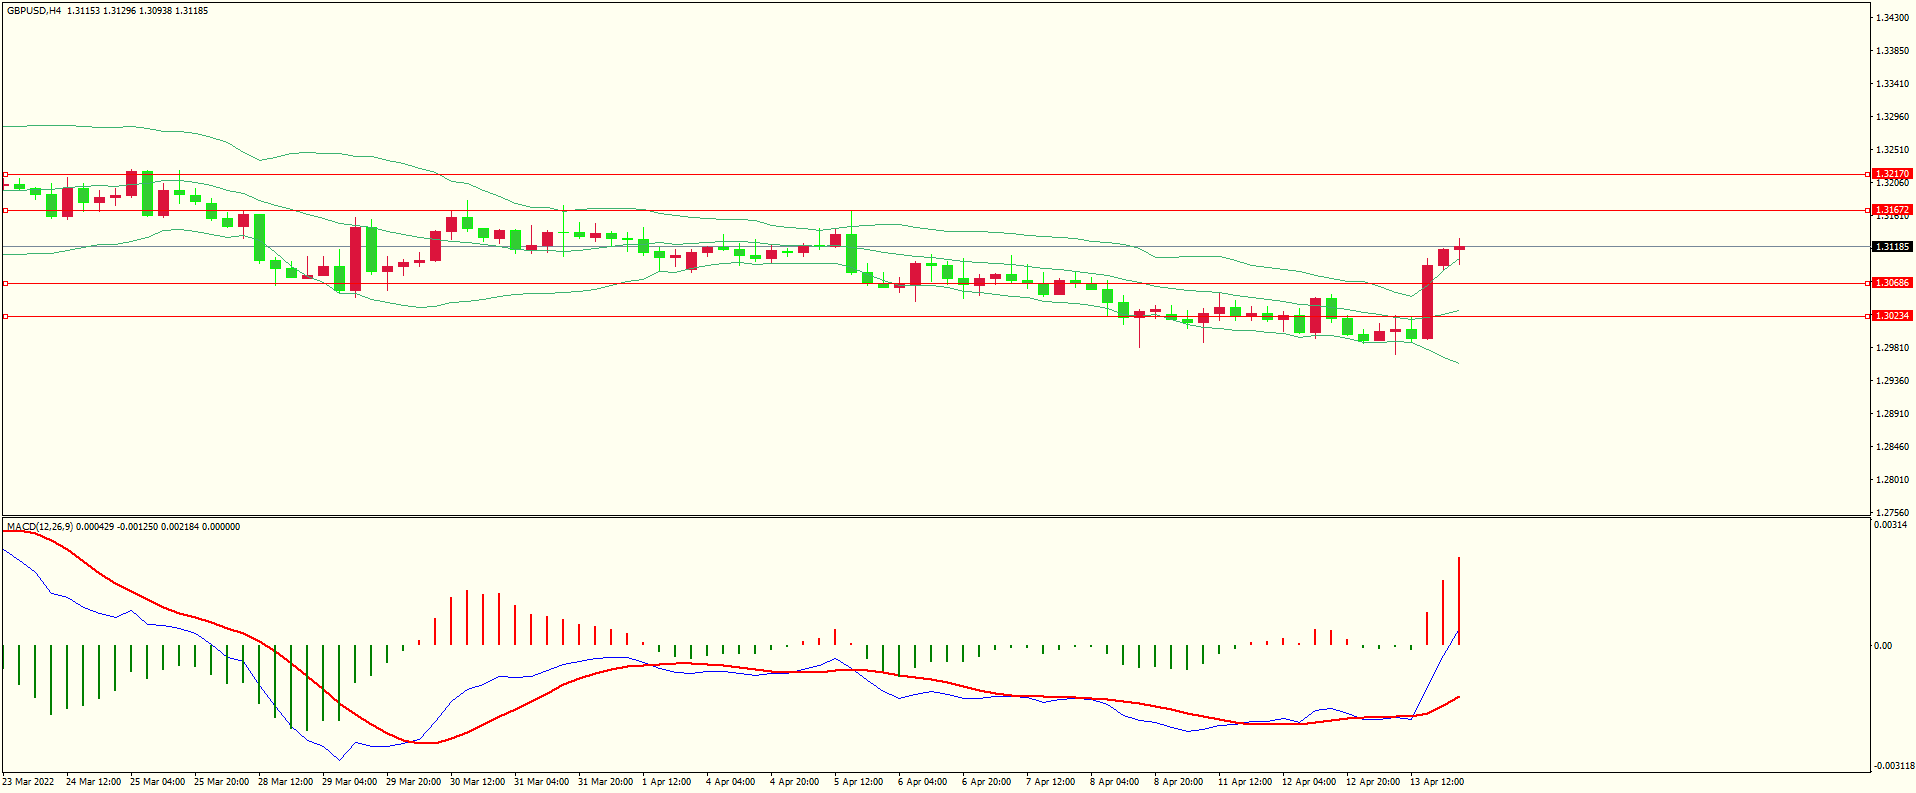The width and height of the screenshot is (1916, 793).
Task: Click the 1.28910 price scale label
Action: click(x=1892, y=414)
